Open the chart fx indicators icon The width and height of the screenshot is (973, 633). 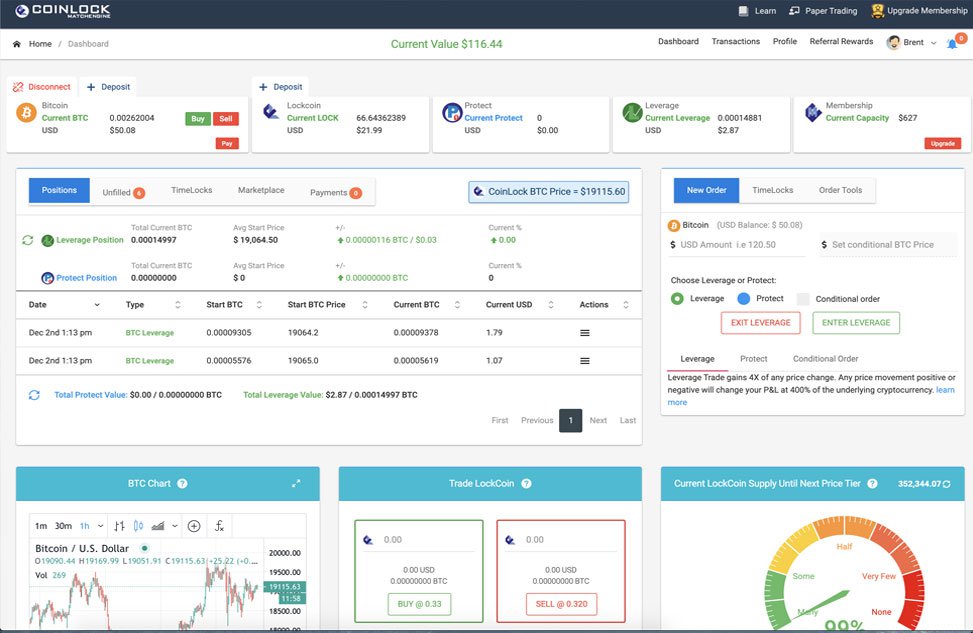[219, 526]
